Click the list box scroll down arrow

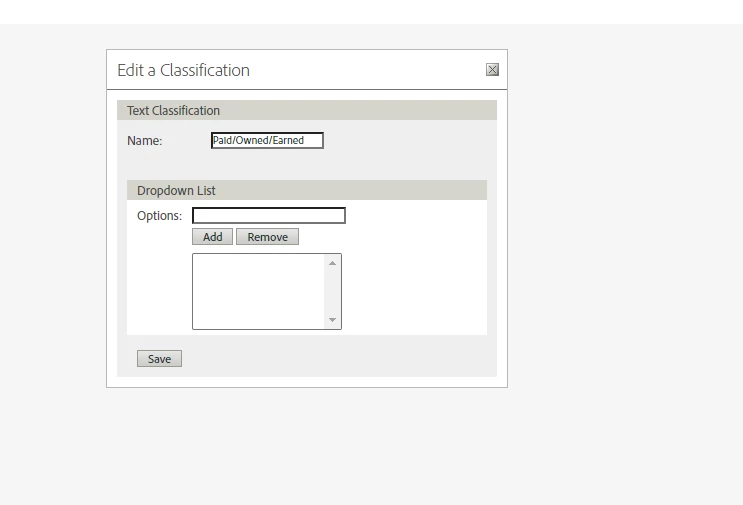pyautogui.click(x=332, y=320)
